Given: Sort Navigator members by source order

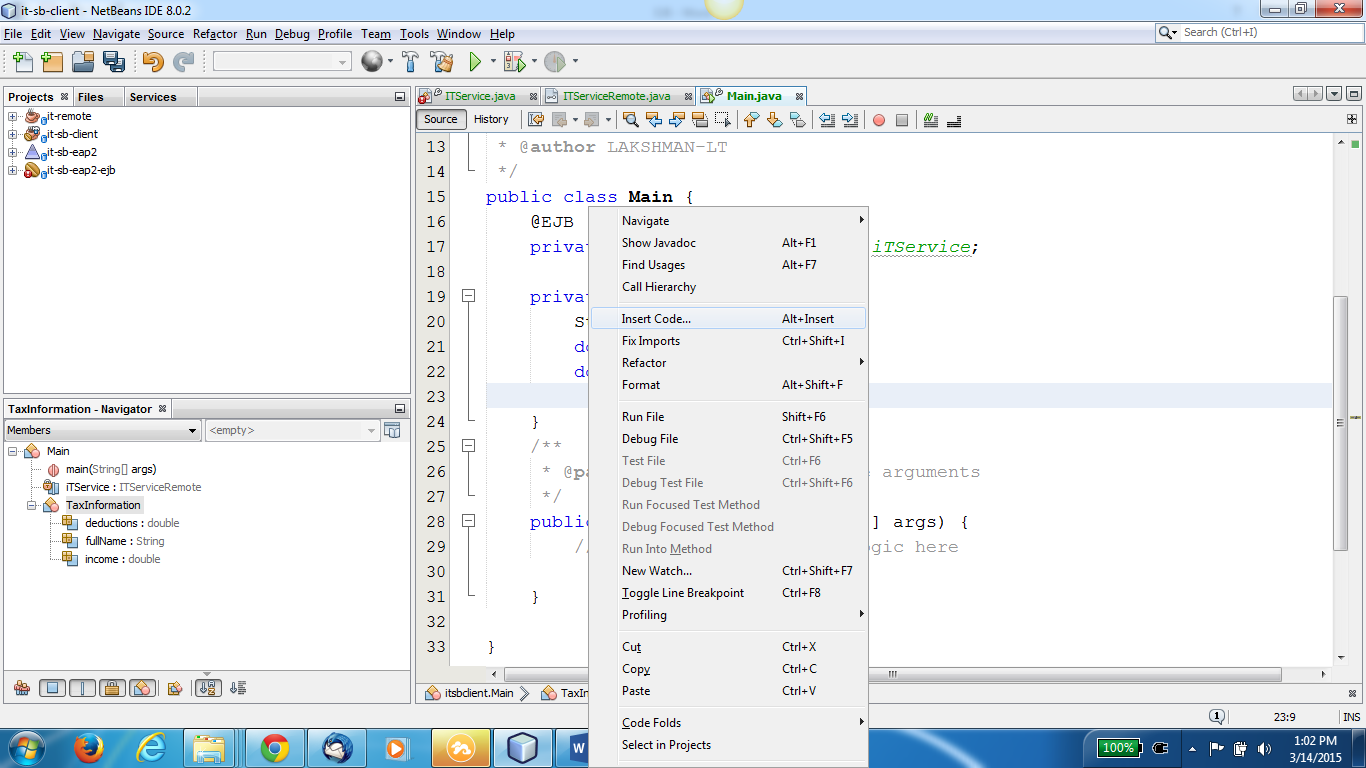Looking at the screenshot, I should [238, 688].
